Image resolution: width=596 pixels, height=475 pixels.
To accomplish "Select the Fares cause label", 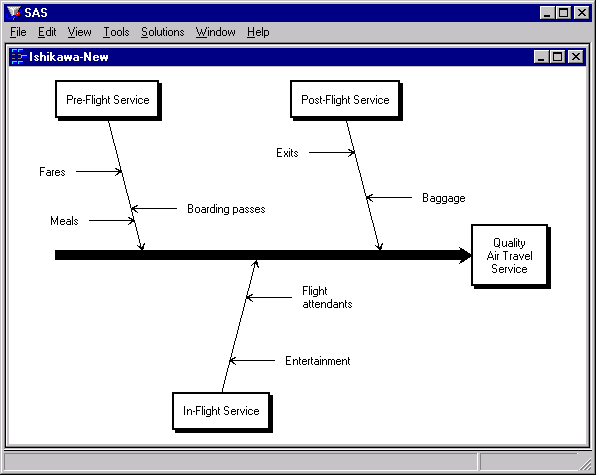I will coord(52,172).
